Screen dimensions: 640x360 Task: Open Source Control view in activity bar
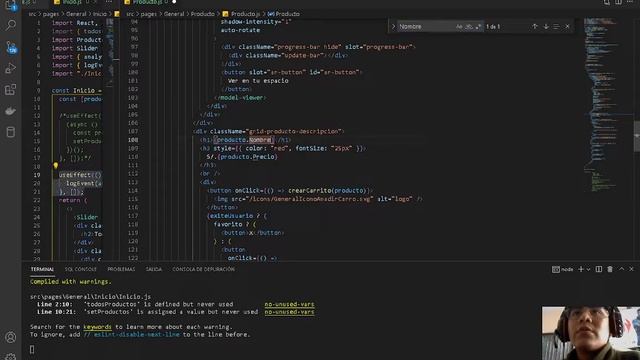(11, 47)
